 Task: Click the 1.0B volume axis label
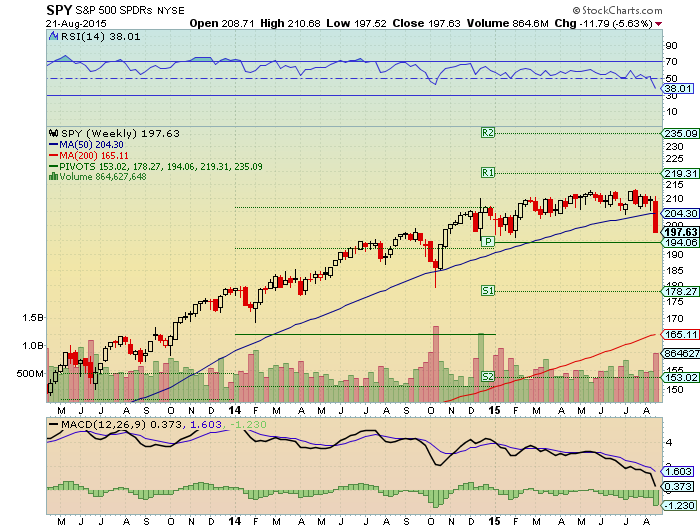pyautogui.click(x=33, y=346)
